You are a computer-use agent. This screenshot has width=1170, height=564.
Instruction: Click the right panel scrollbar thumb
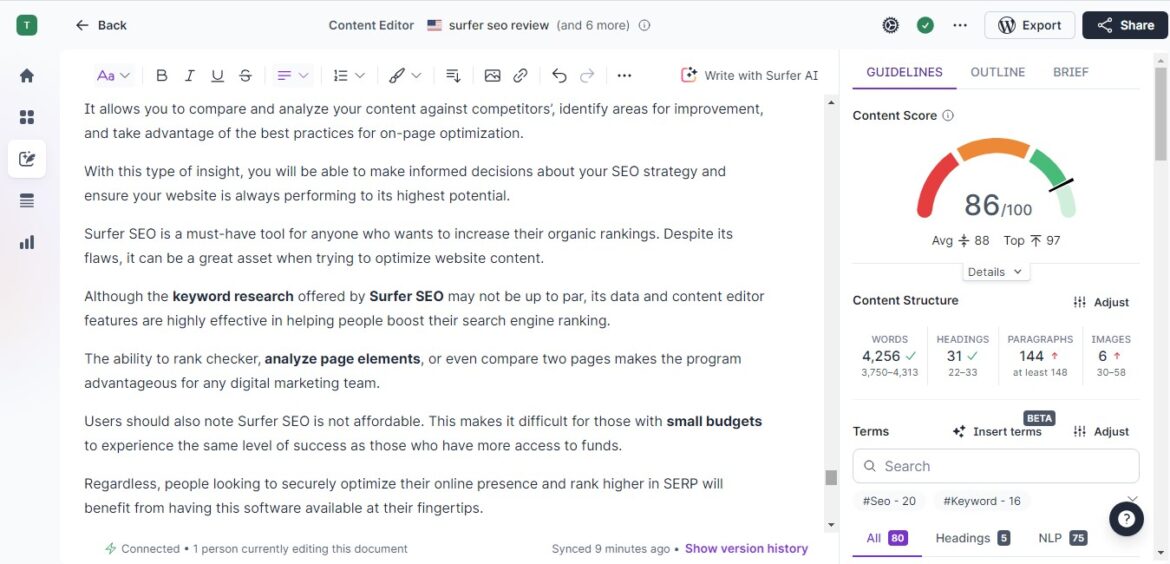click(1160, 113)
